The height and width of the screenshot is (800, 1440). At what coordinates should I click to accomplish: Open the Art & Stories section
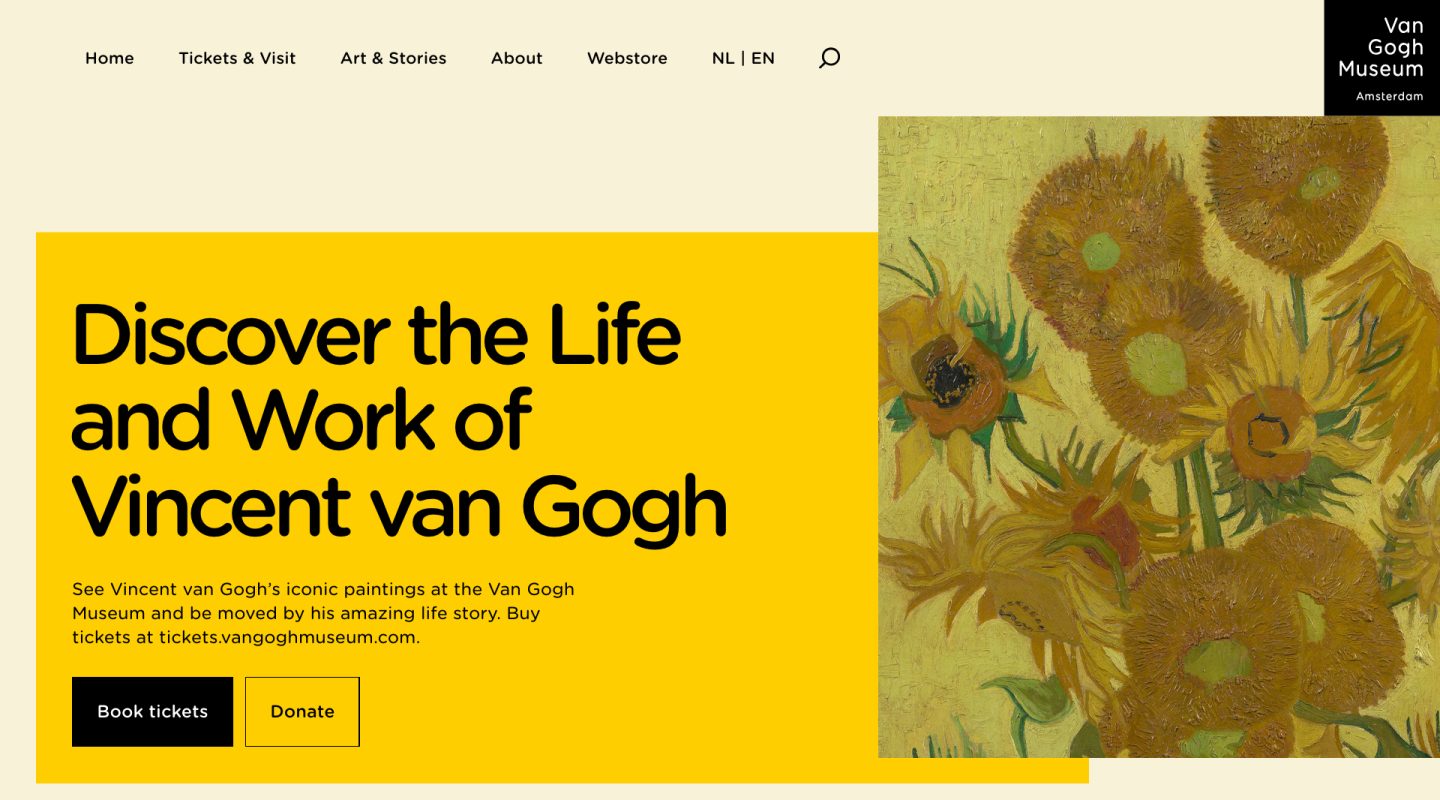(x=393, y=58)
